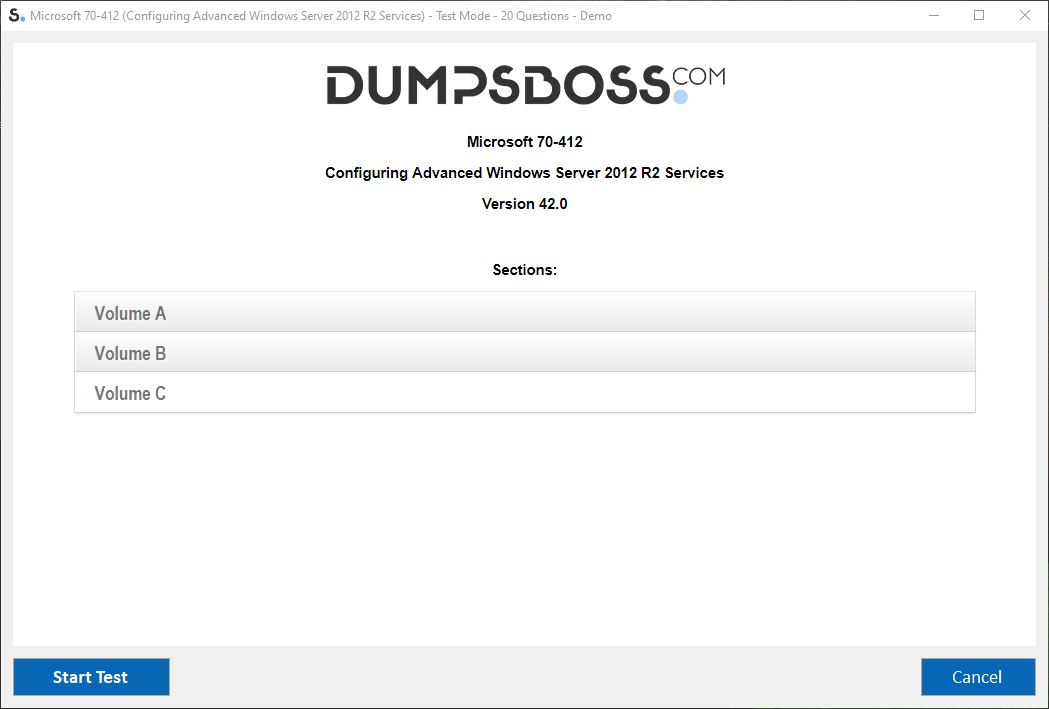Image resolution: width=1049 pixels, height=709 pixels.
Task: Select the Volume C section row
Action: pos(524,393)
